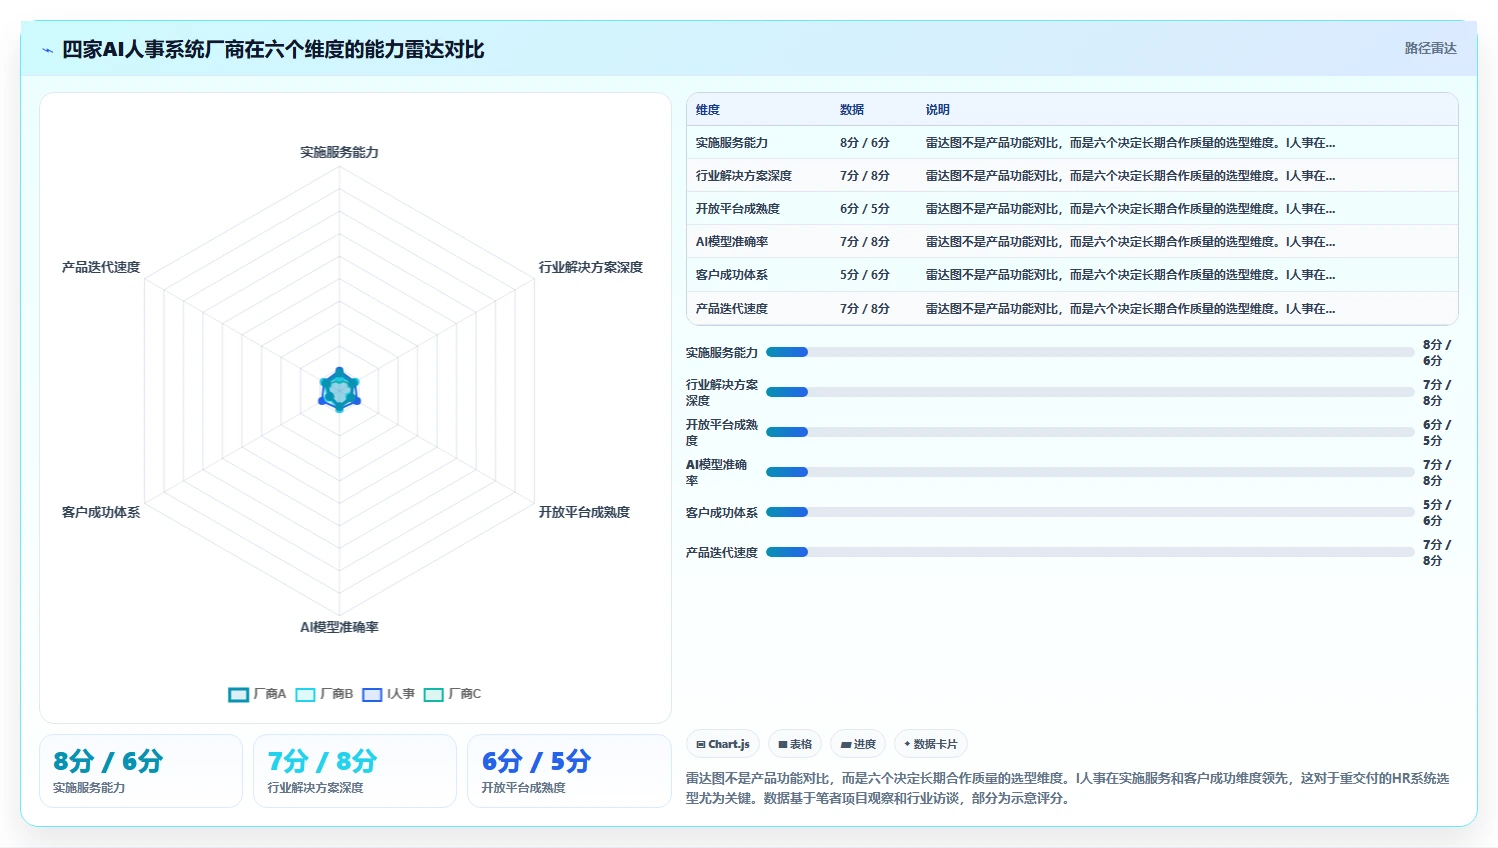Click the AI模型准确率 axis label on the radar

(x=339, y=627)
